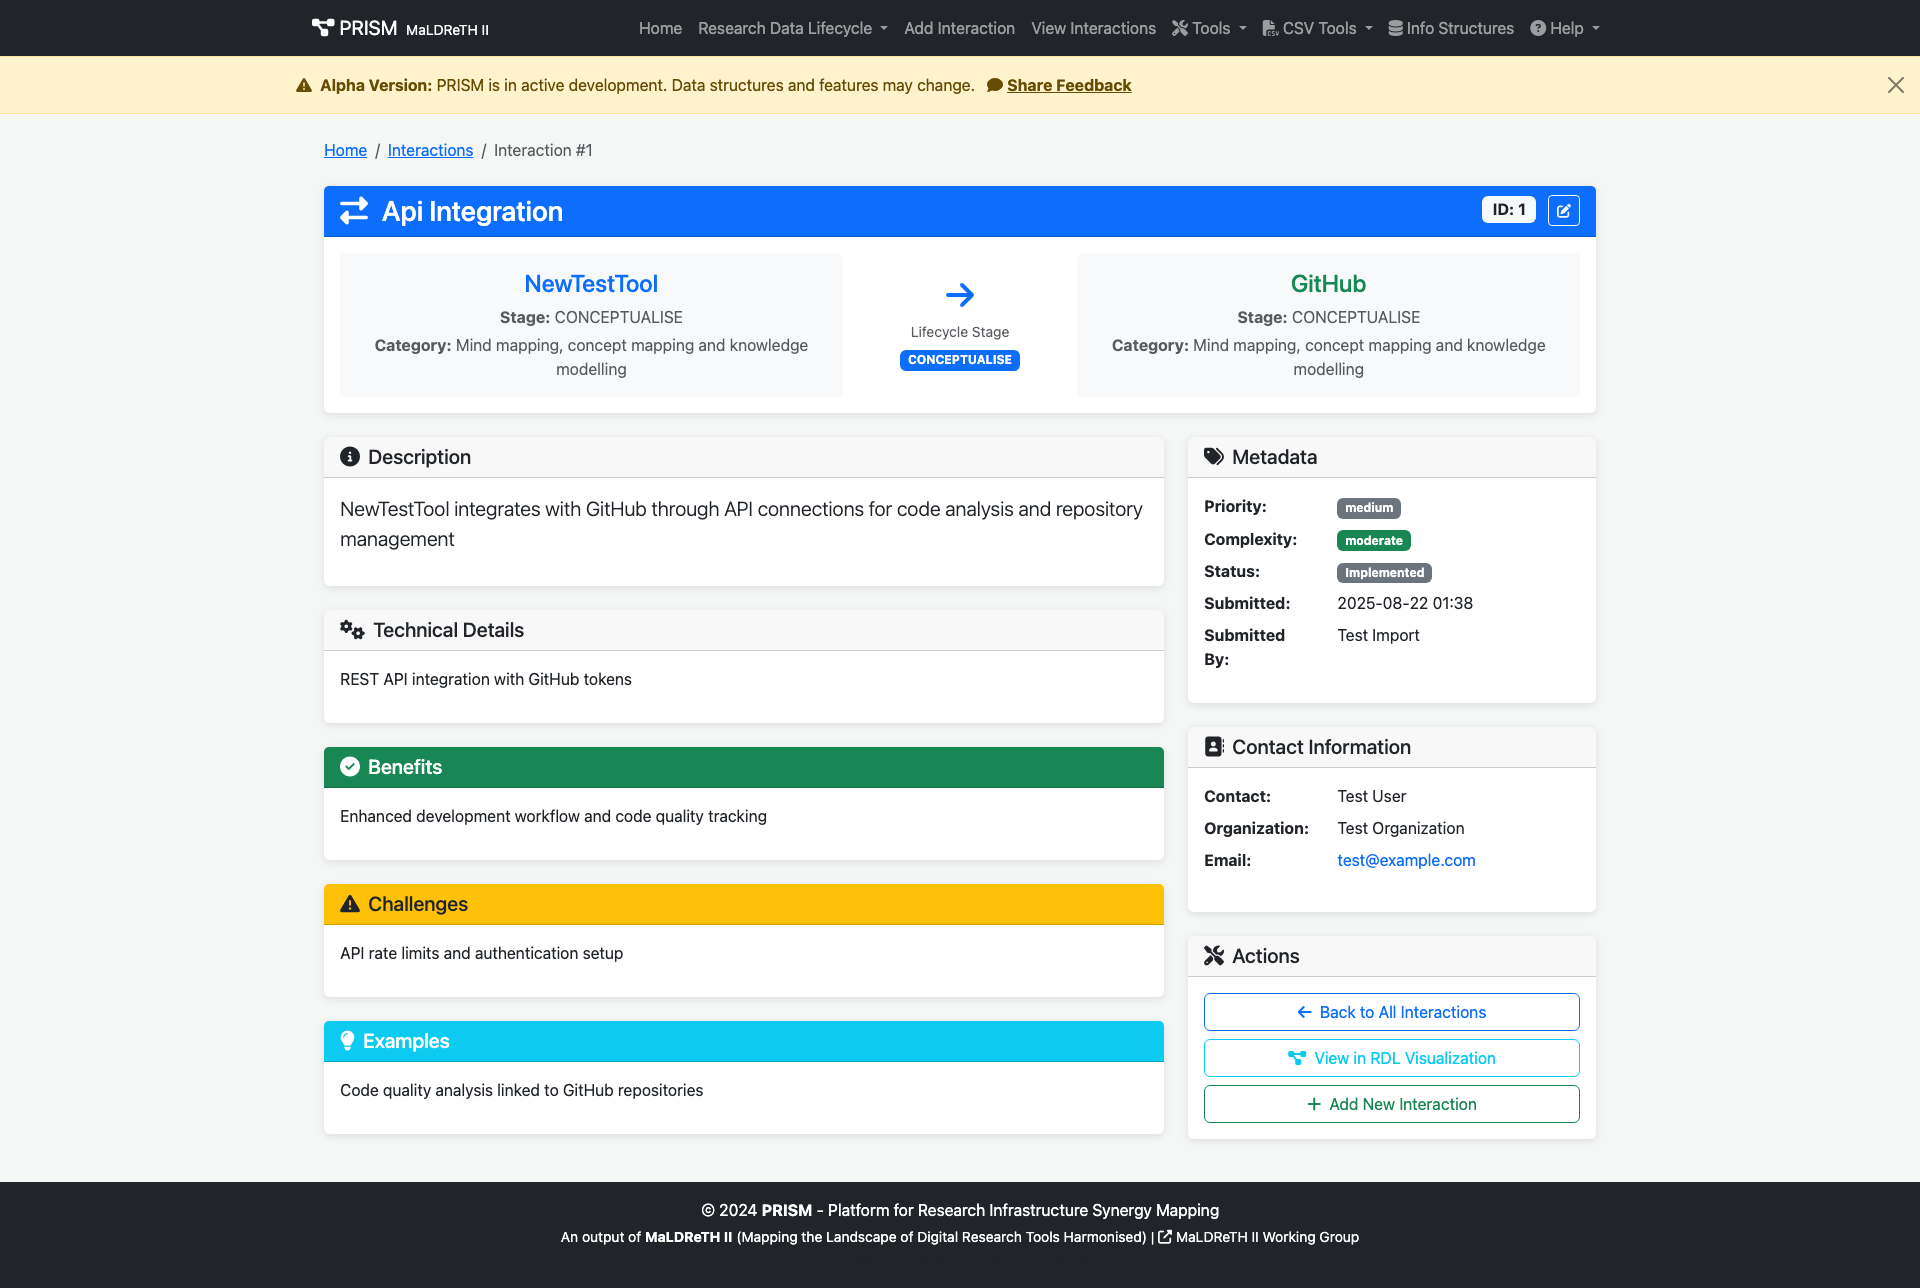Click Back to All Interactions button

click(x=1391, y=1012)
